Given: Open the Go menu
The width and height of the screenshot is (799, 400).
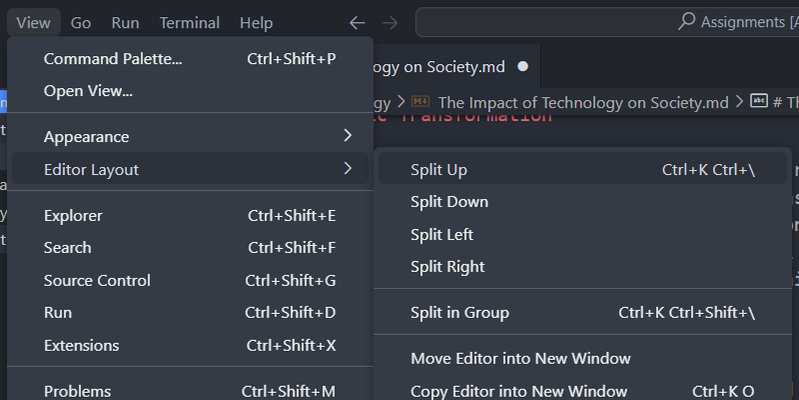Looking at the screenshot, I should (81, 22).
